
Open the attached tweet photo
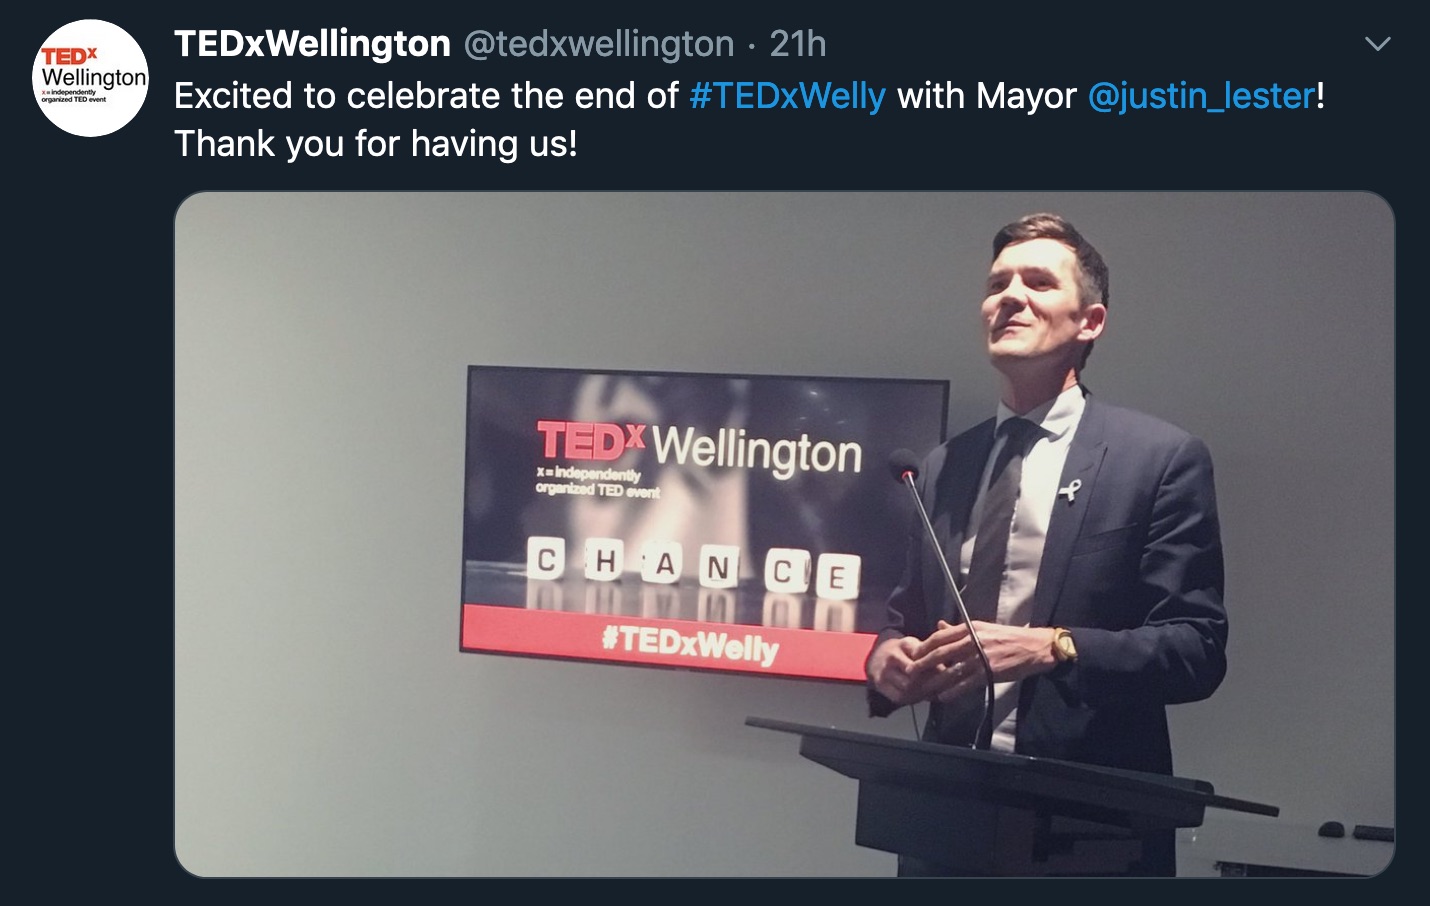[784, 534]
